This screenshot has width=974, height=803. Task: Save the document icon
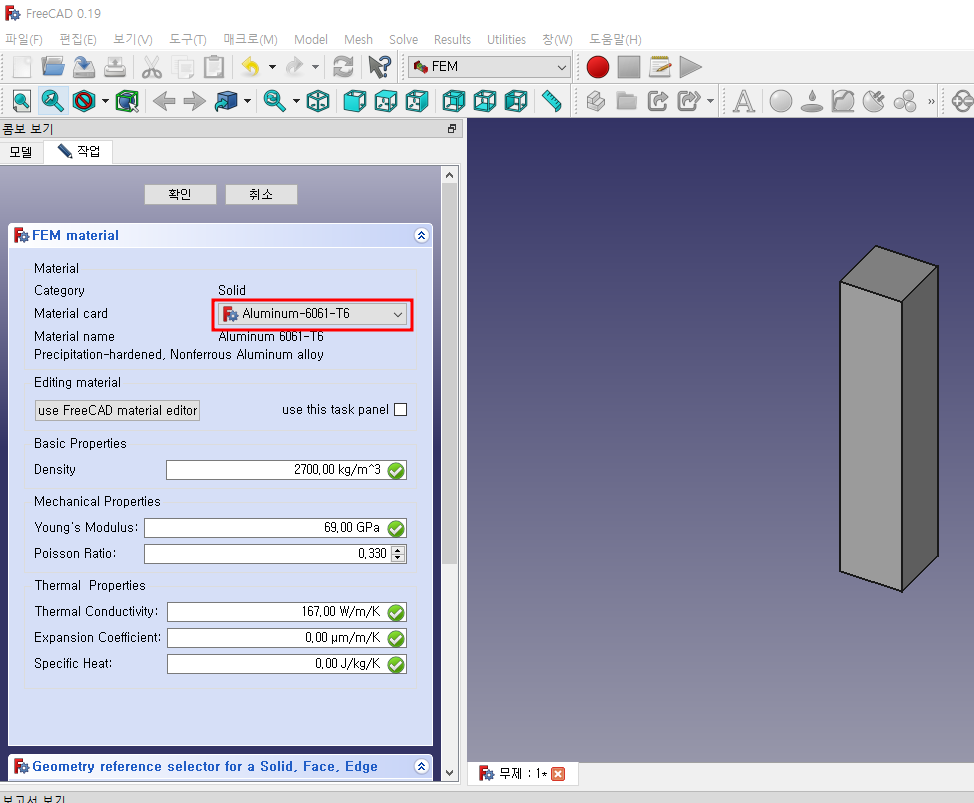[84, 67]
